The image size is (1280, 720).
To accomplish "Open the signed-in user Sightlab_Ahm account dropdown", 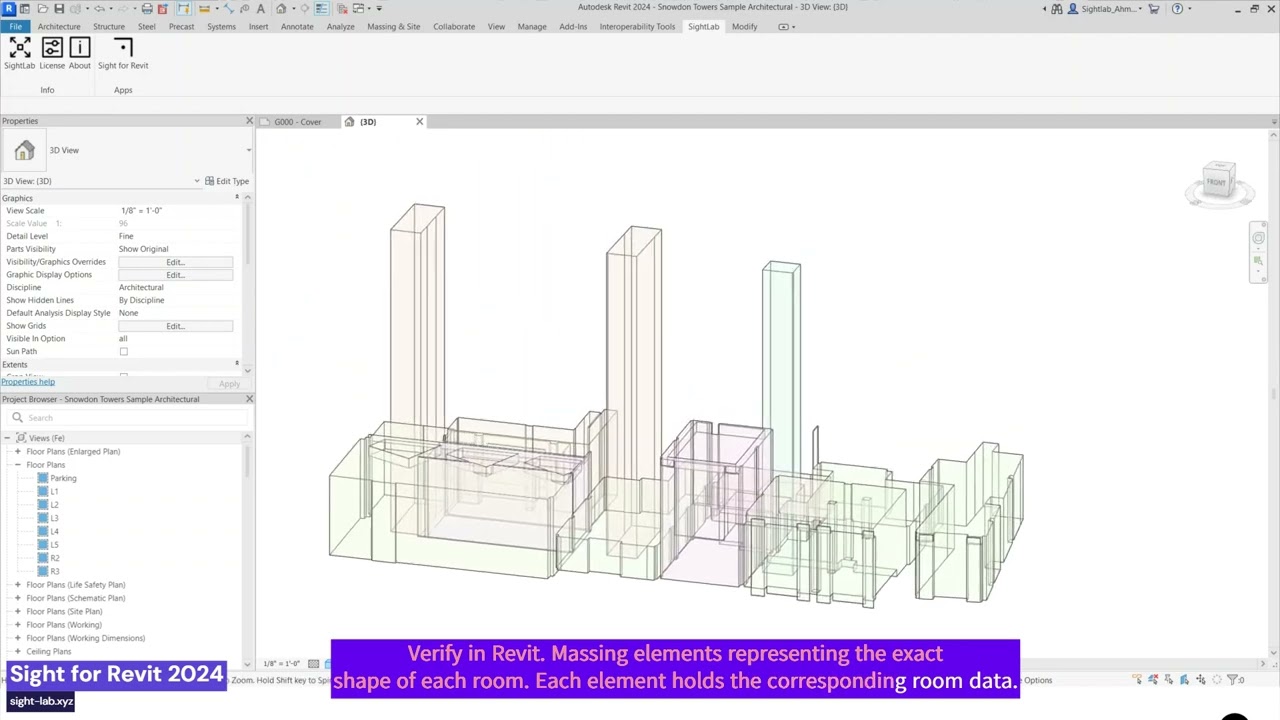I will point(1105,8).
